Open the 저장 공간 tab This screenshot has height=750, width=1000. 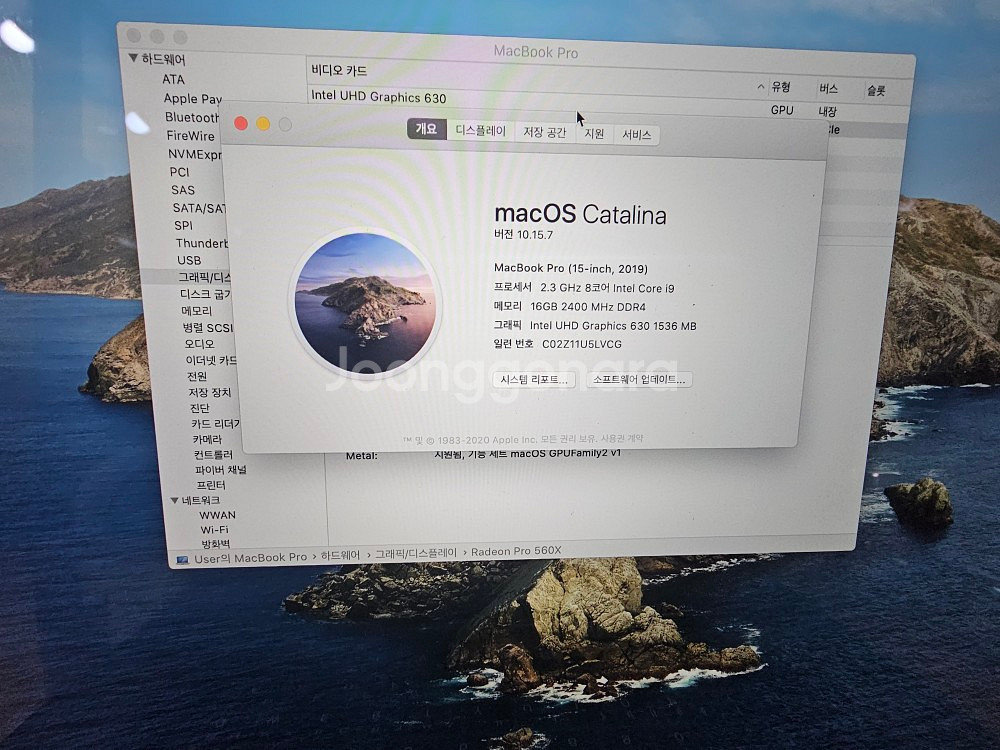tap(545, 133)
